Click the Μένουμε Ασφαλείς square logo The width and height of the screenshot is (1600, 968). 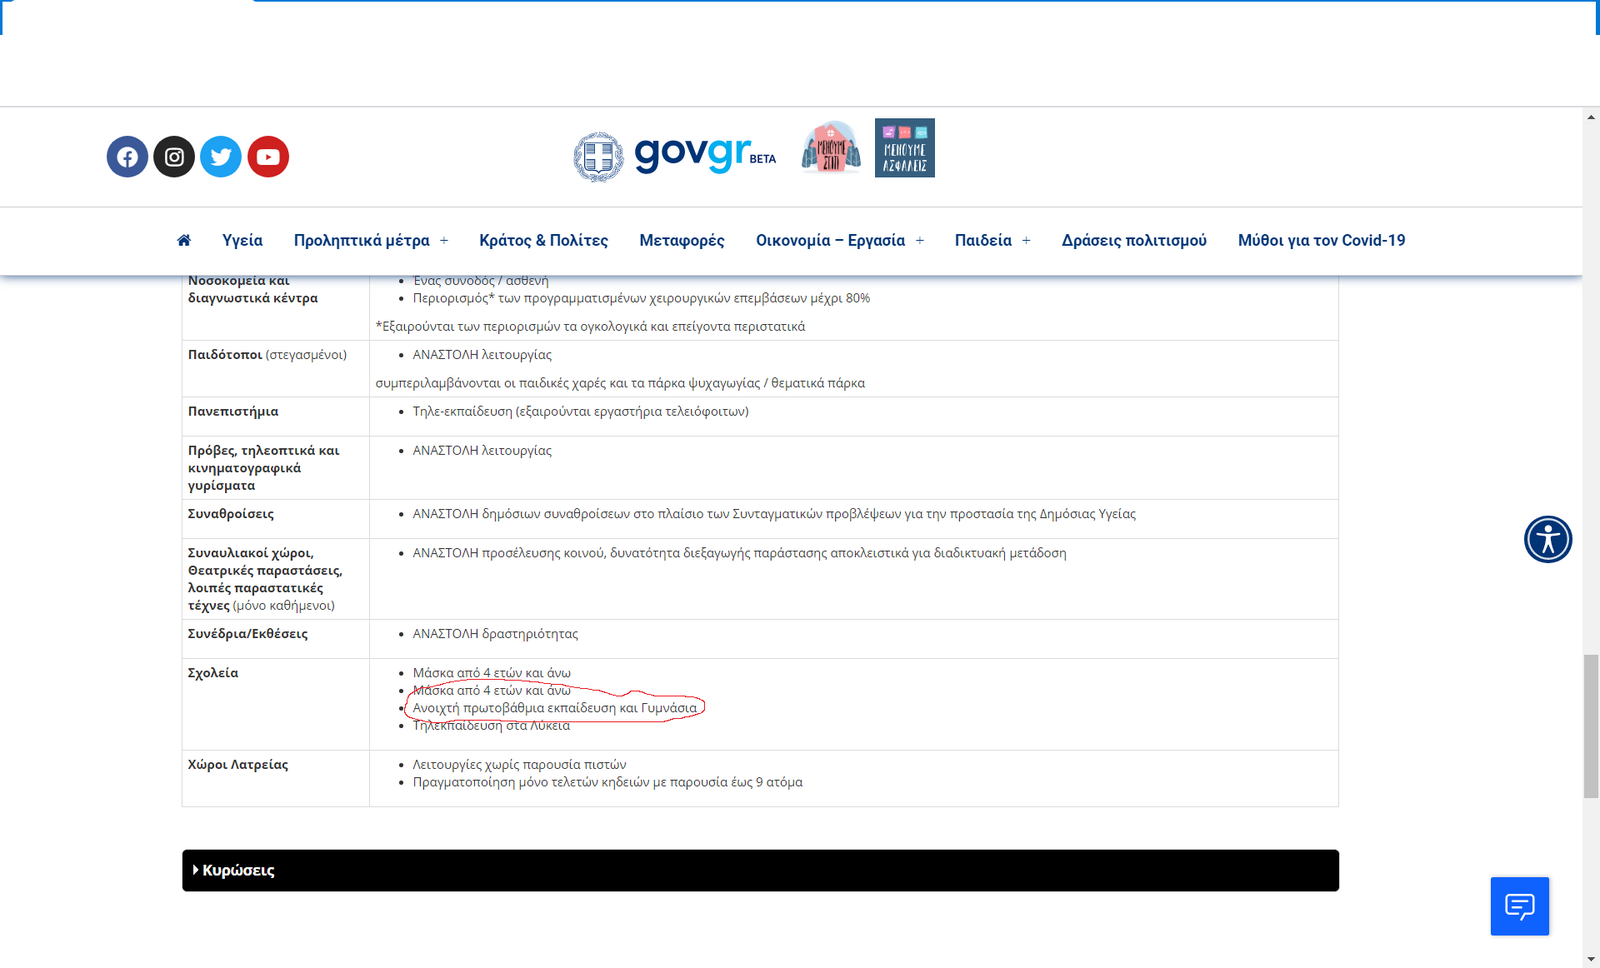905,148
